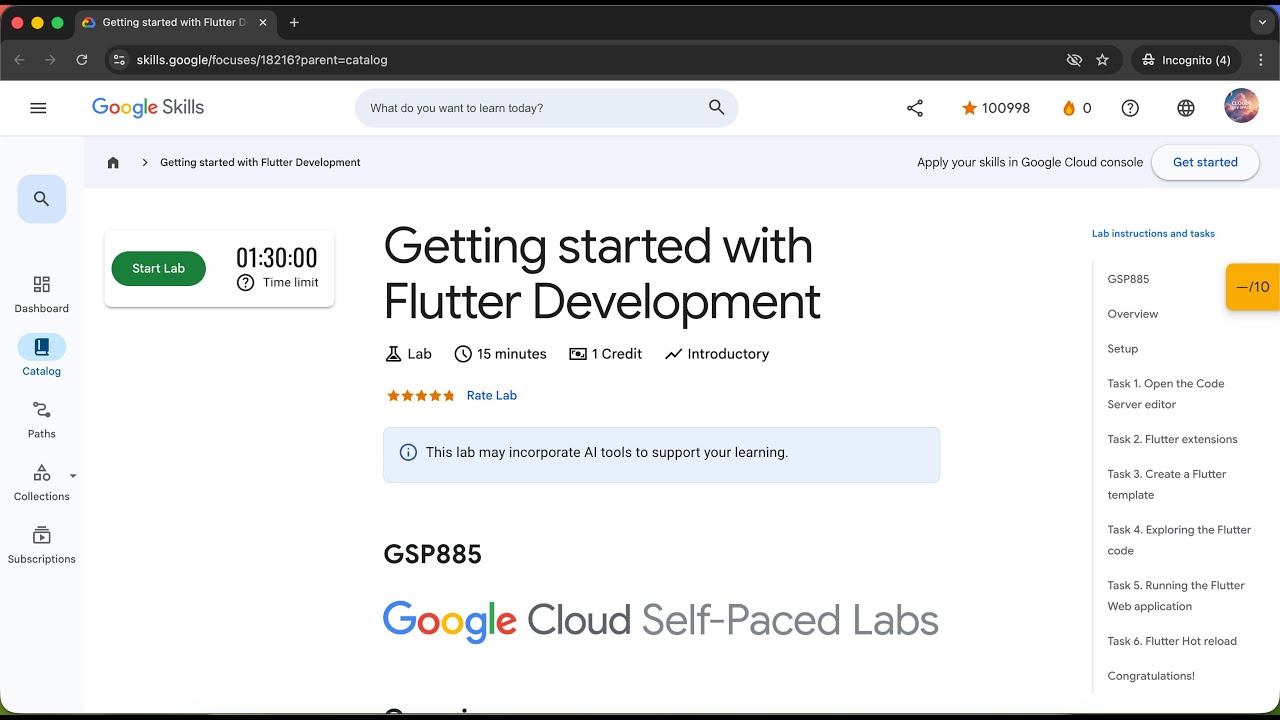Click the Incognito (4) indicator
1280x720 pixels.
coord(1187,60)
